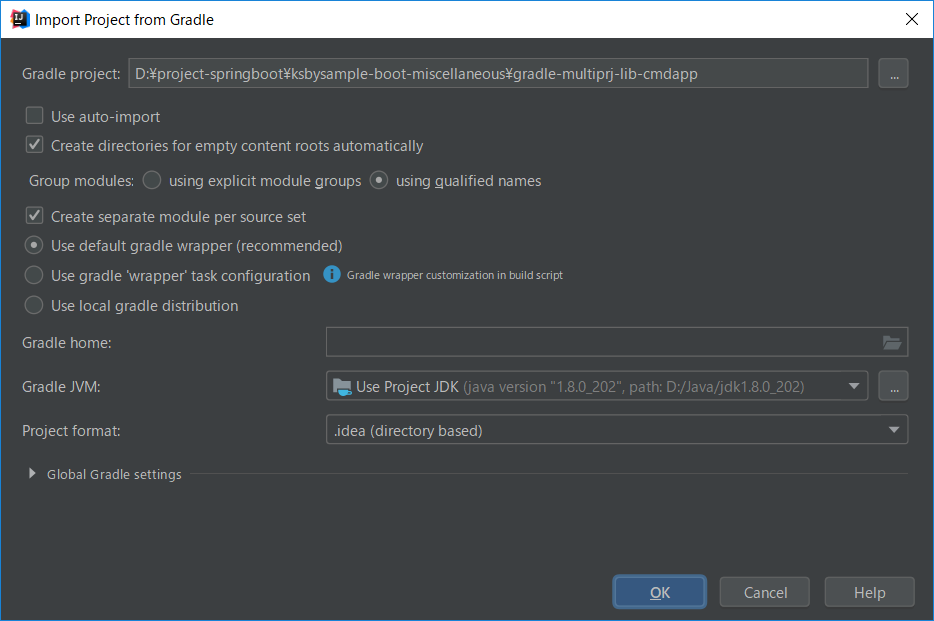Click 'Gradle wrapper customization in build script' text

[454, 275]
